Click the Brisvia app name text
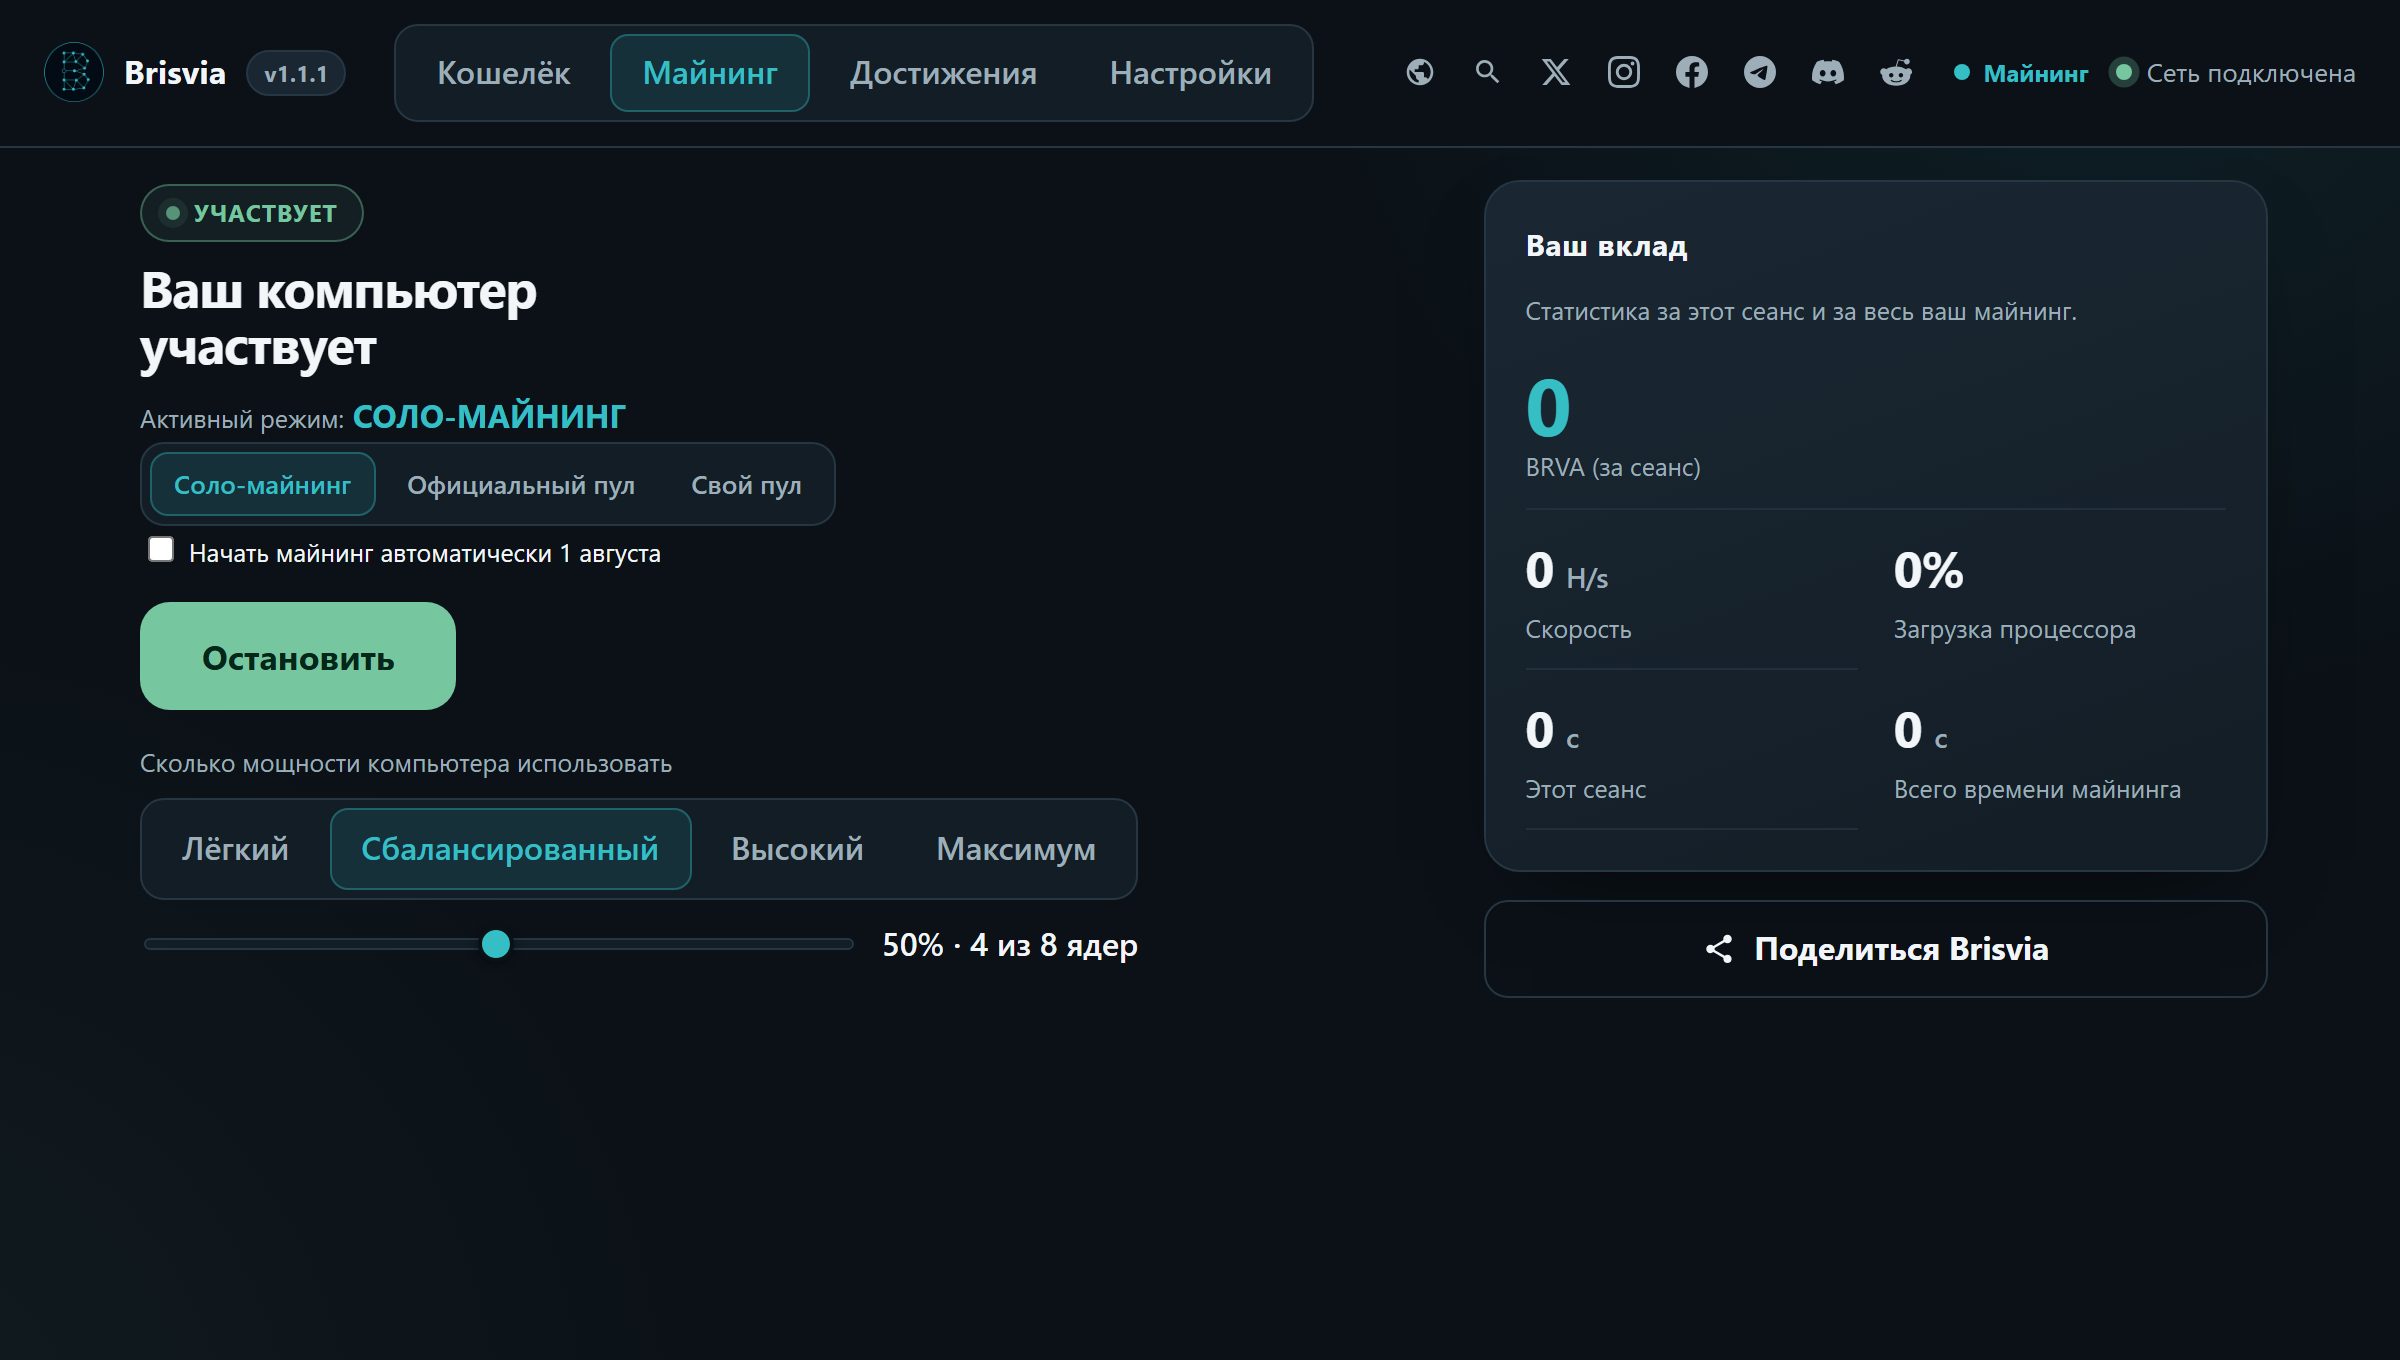 tap(175, 73)
